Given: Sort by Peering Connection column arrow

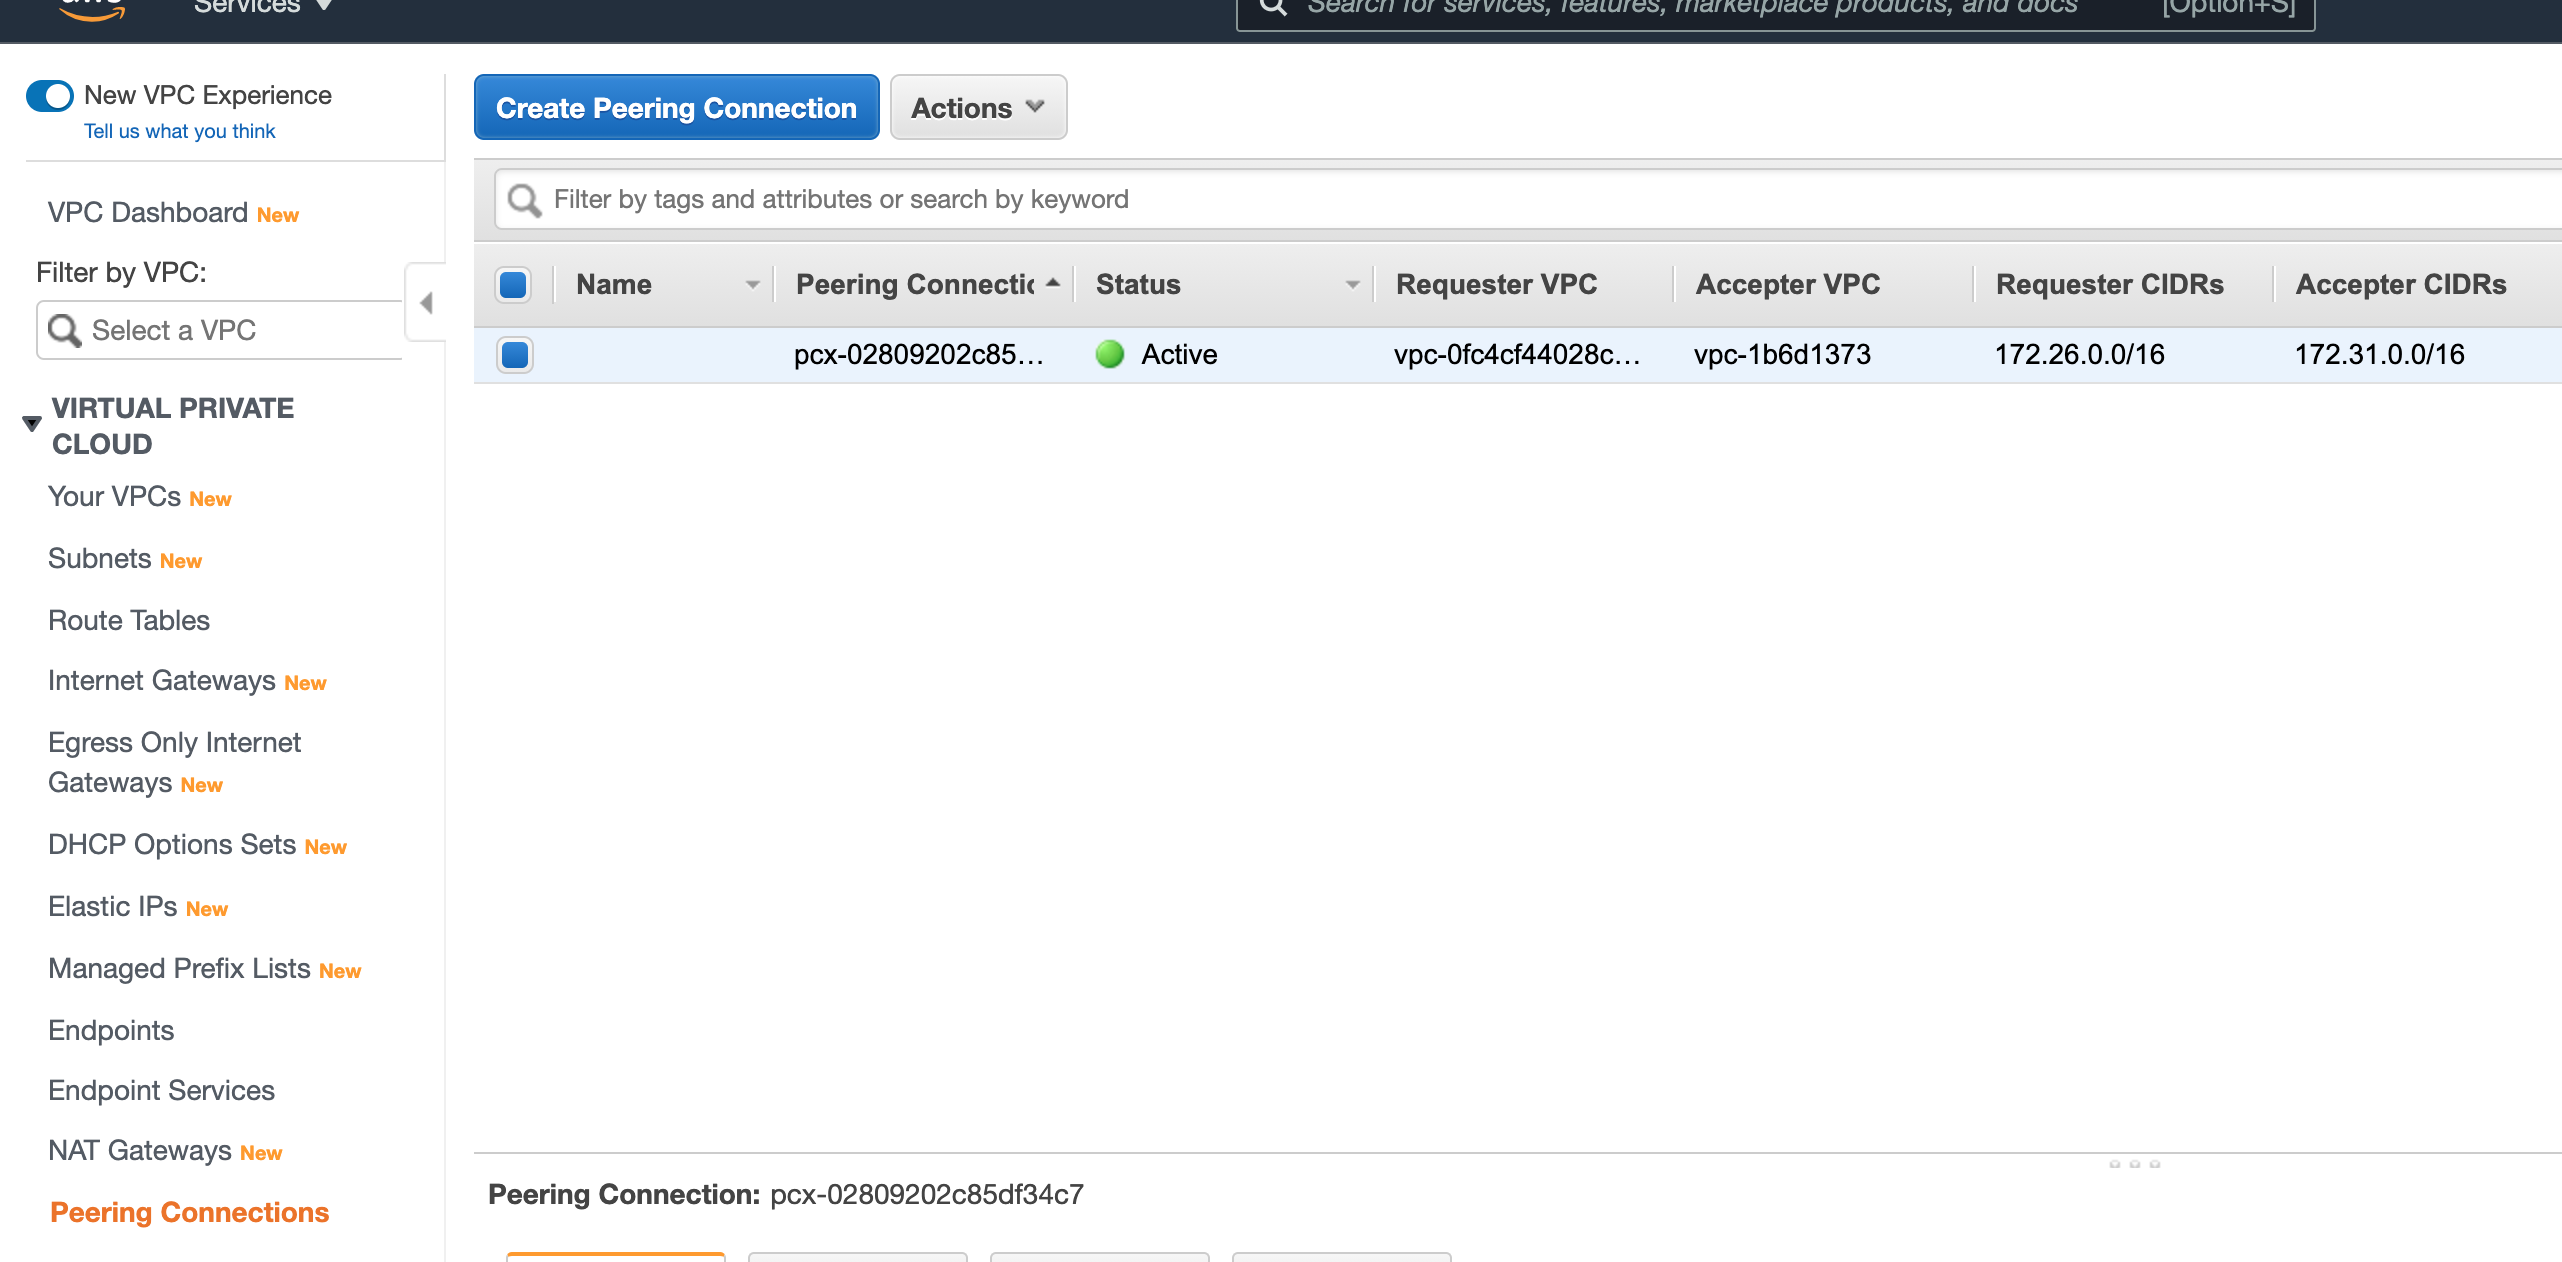Looking at the screenshot, I should (1053, 283).
